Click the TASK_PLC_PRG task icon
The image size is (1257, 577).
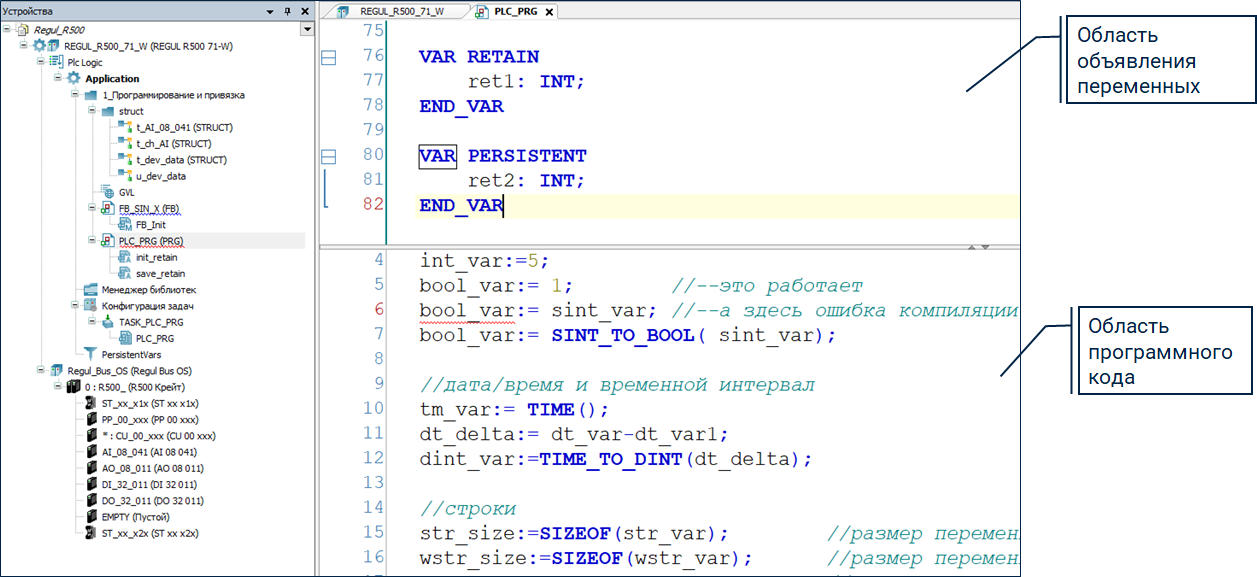(108, 322)
